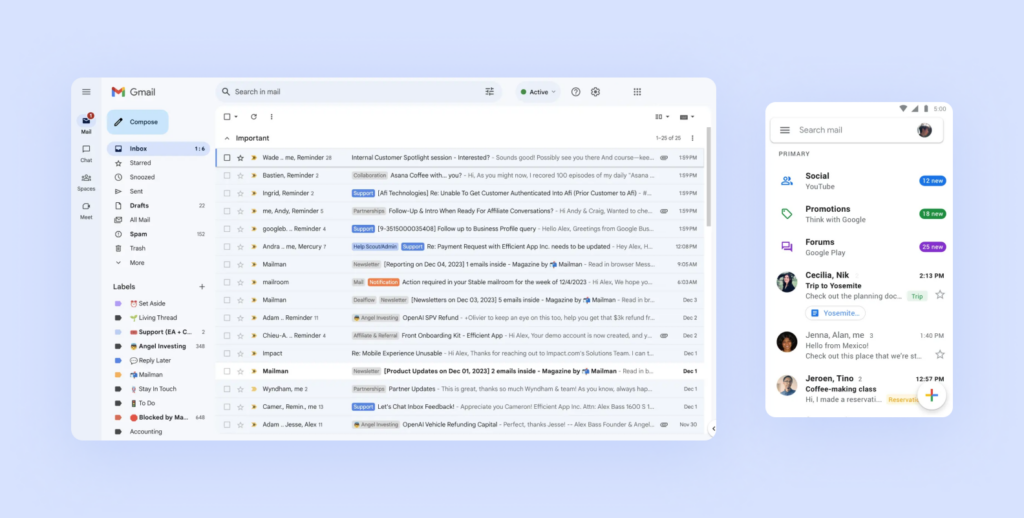Select the Promotions category in mobile inbox

pos(828,213)
